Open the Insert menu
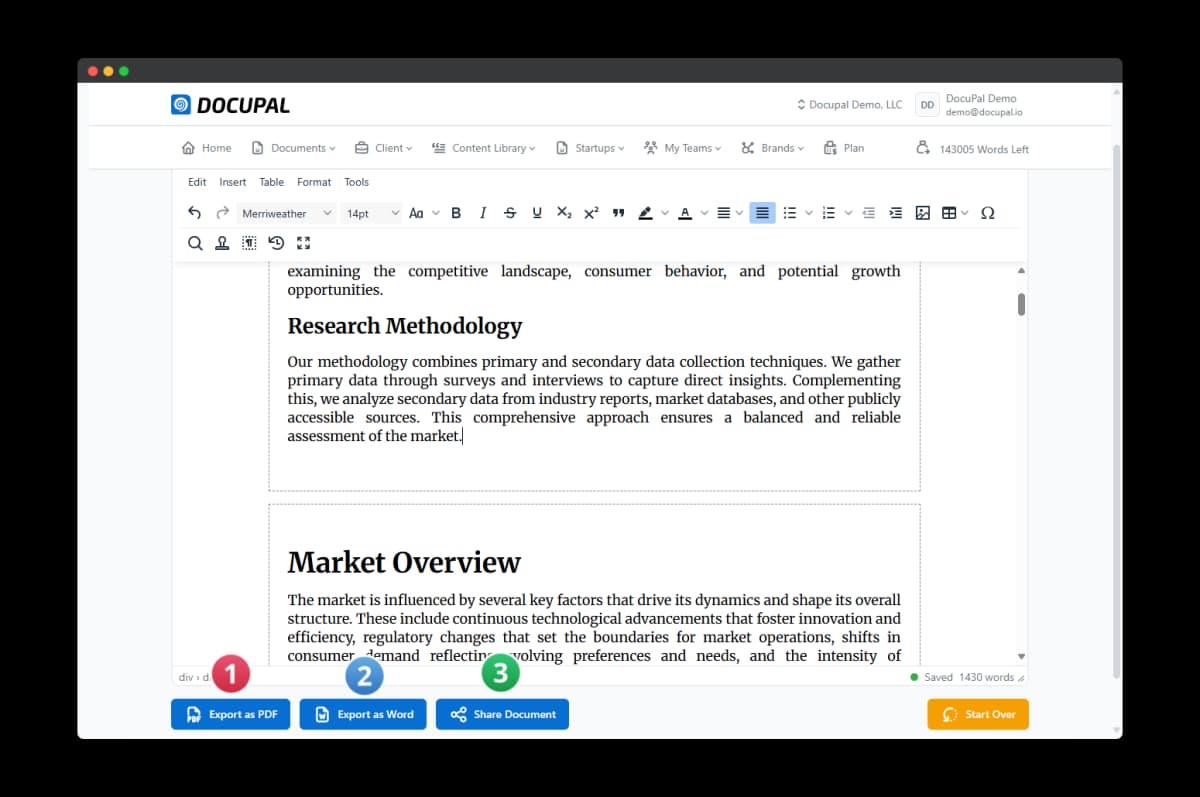This screenshot has height=797, width=1200. [232, 182]
